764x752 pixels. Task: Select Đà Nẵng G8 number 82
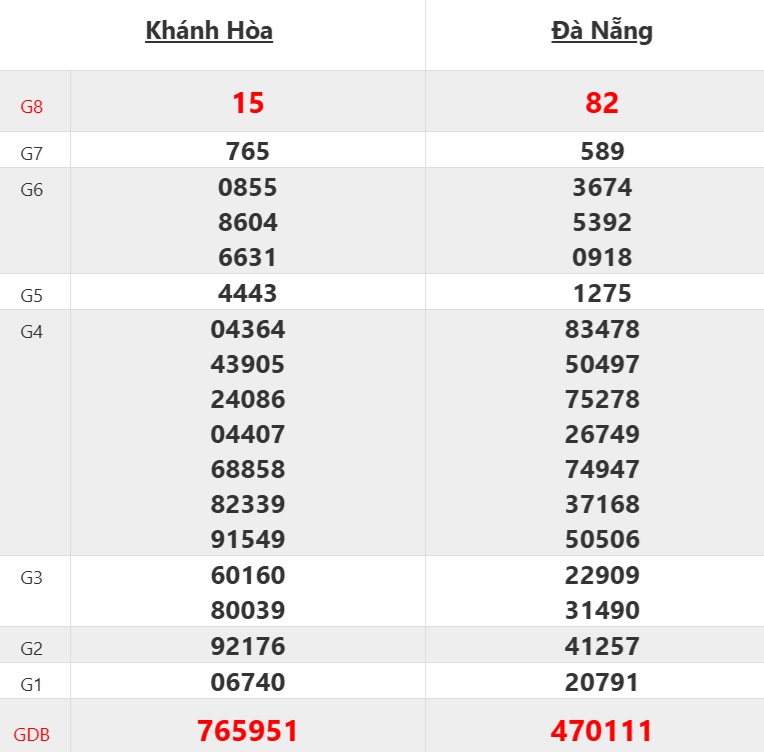pos(602,103)
